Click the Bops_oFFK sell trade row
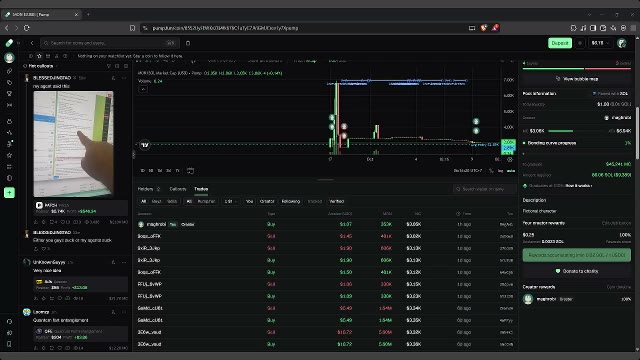The image size is (640, 360). pyautogui.click(x=325, y=236)
